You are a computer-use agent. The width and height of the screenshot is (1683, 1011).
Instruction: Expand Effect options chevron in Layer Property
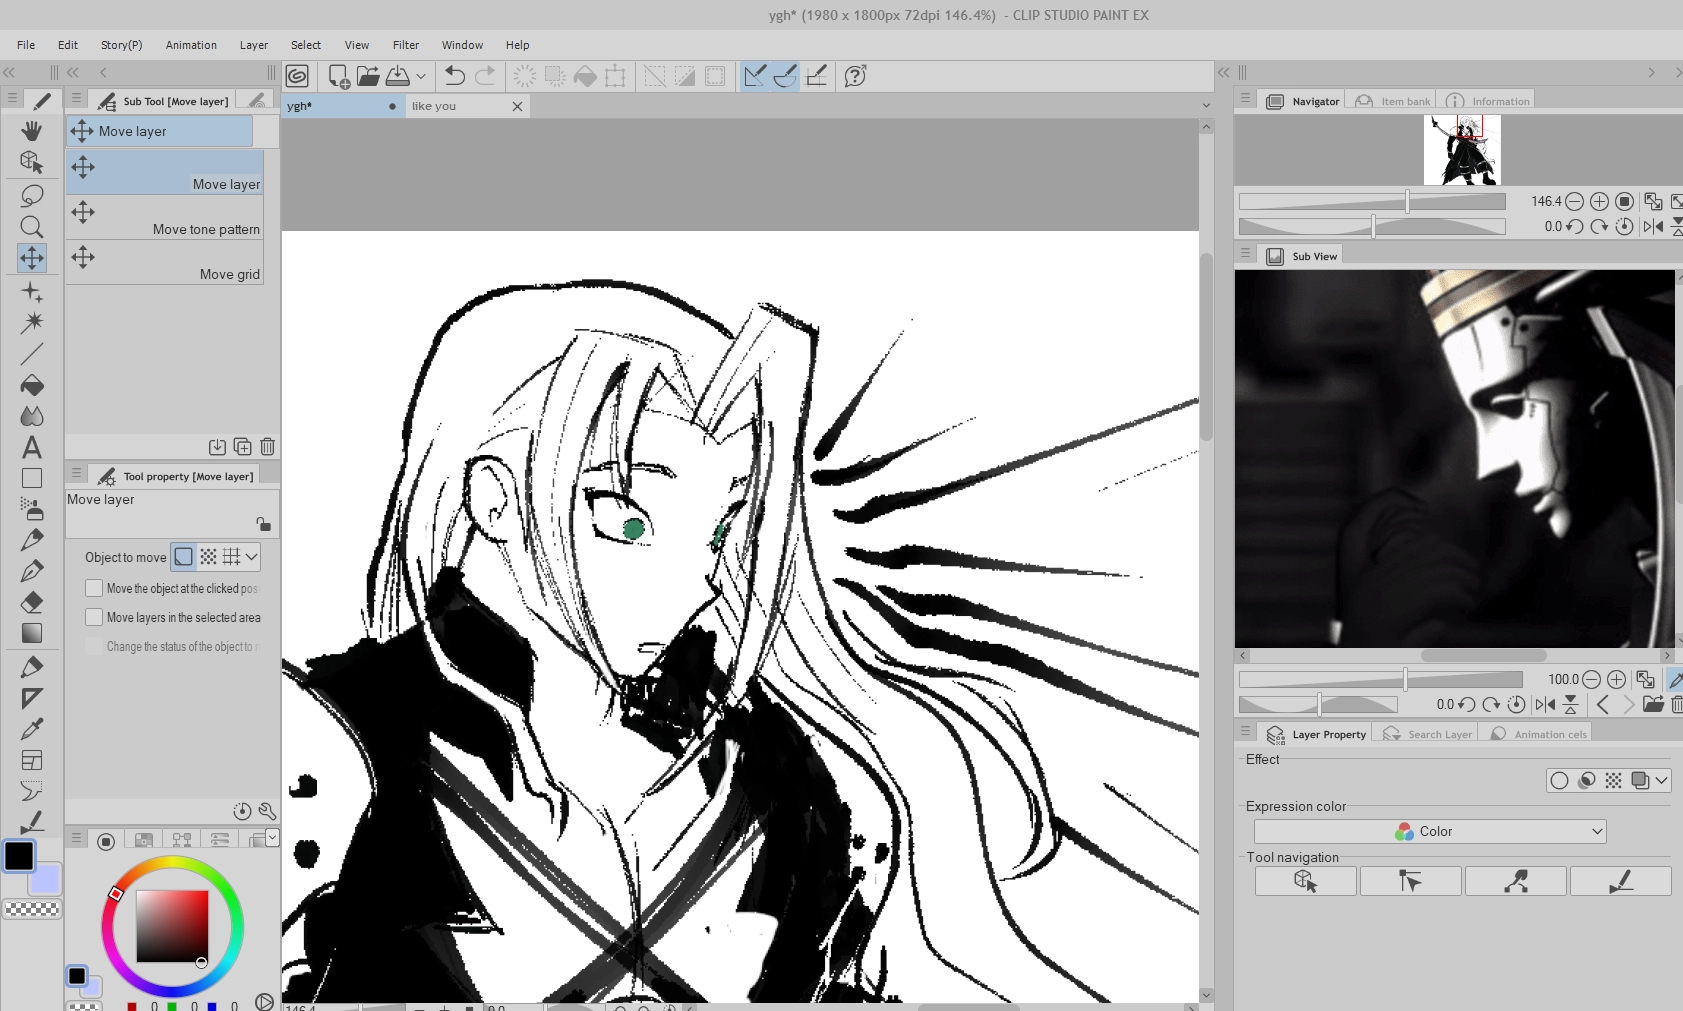(1661, 780)
